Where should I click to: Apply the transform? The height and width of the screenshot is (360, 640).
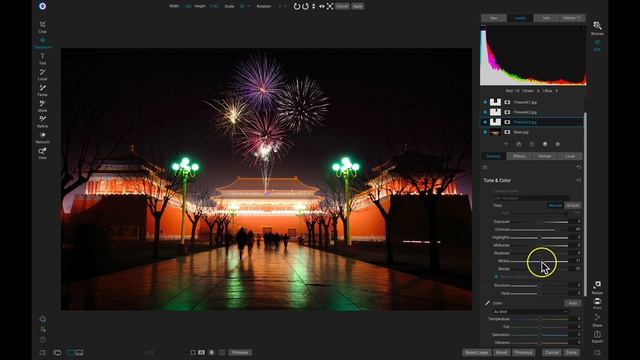358,7
